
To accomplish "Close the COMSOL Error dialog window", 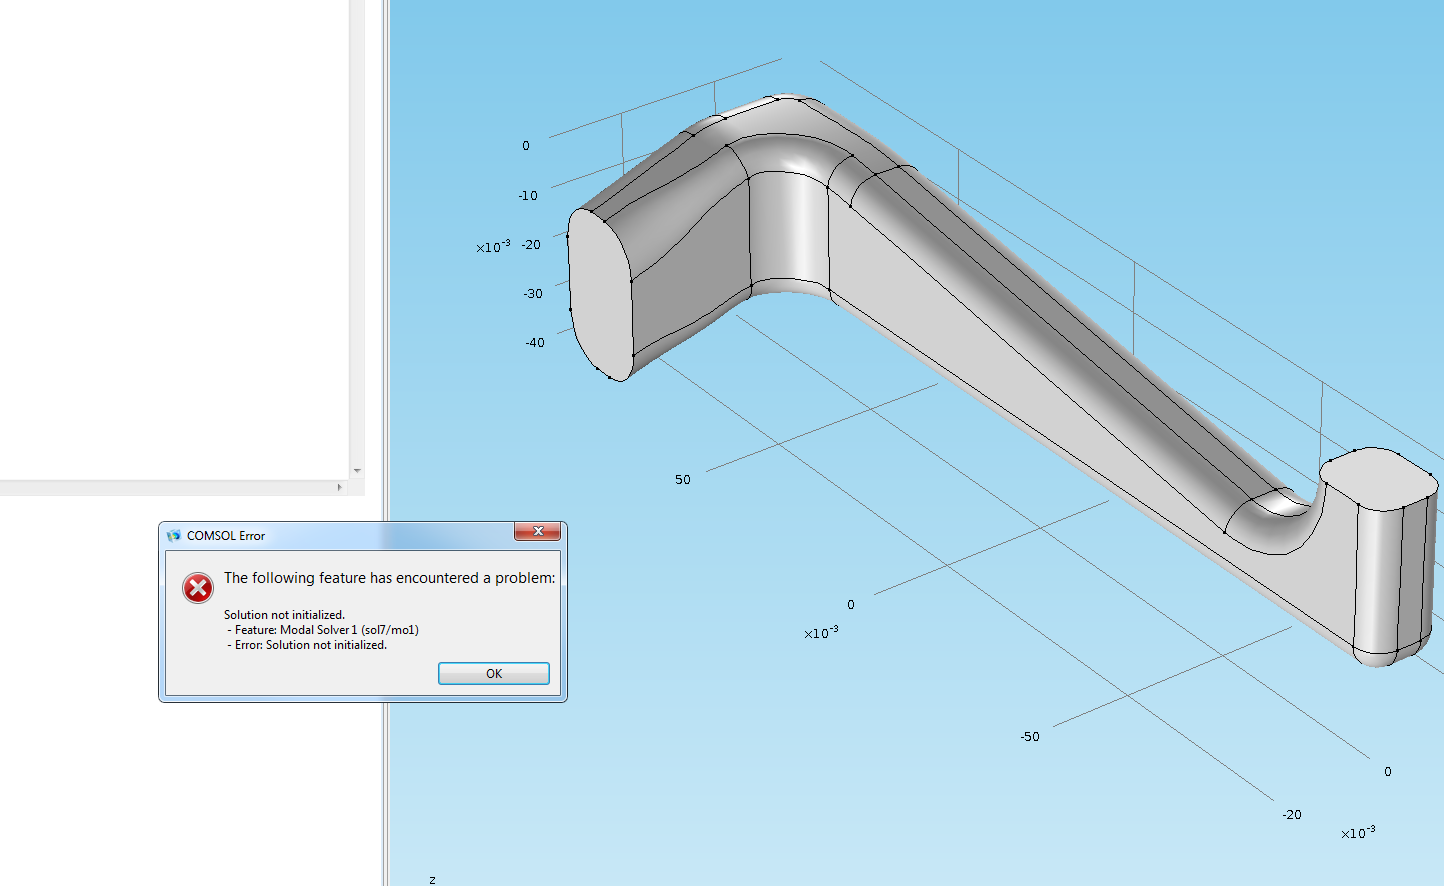I will pyautogui.click(x=537, y=532).
